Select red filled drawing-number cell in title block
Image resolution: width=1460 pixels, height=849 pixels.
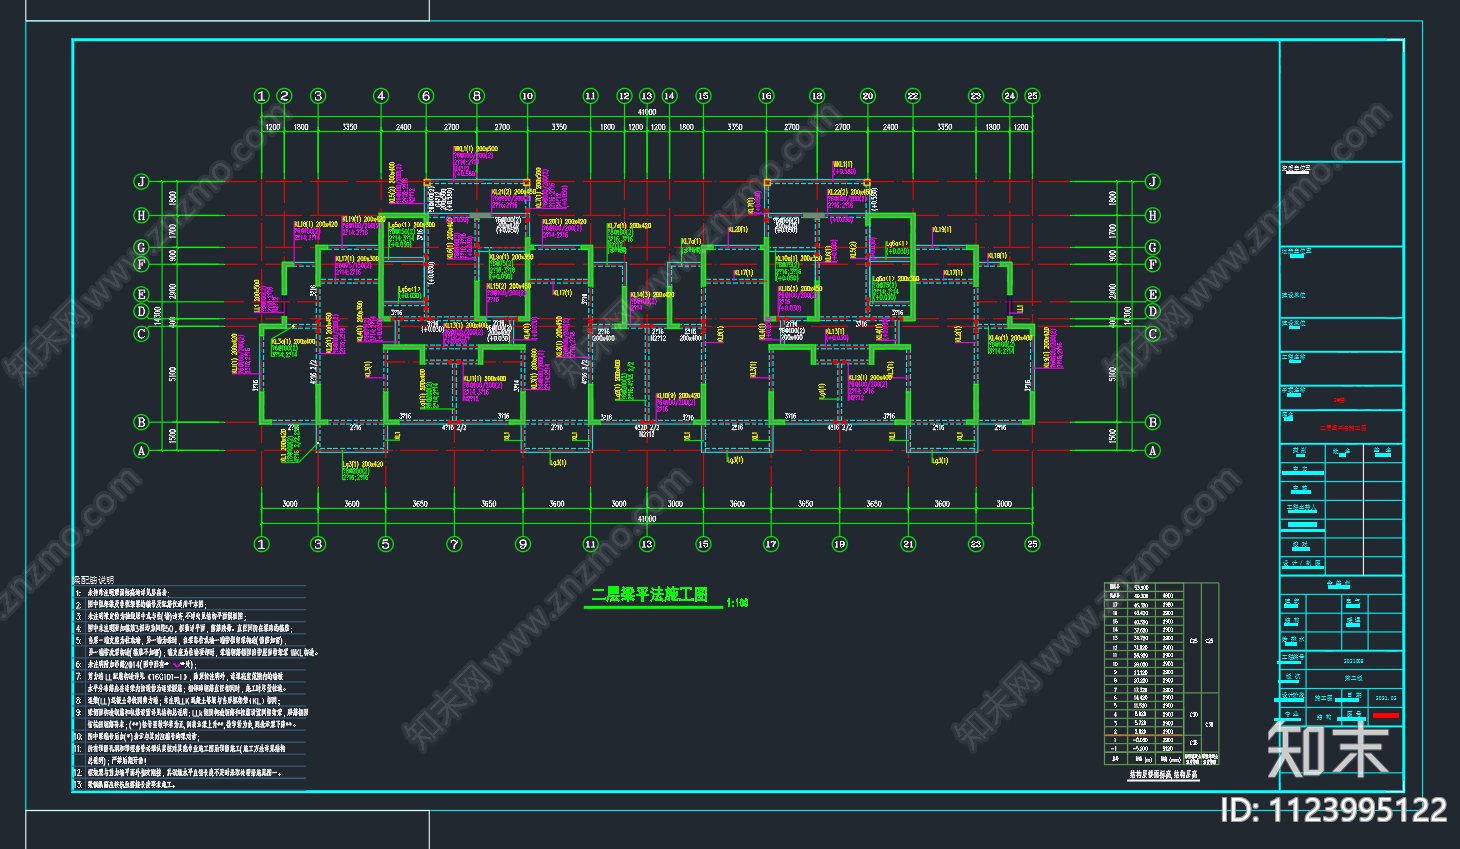[x=1386, y=716]
